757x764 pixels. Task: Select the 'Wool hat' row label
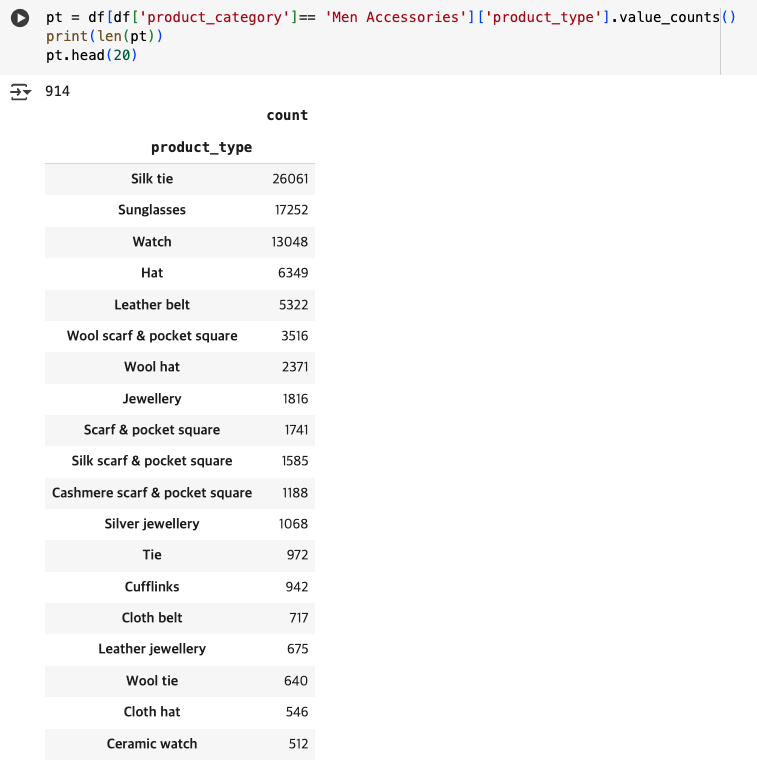(x=152, y=367)
